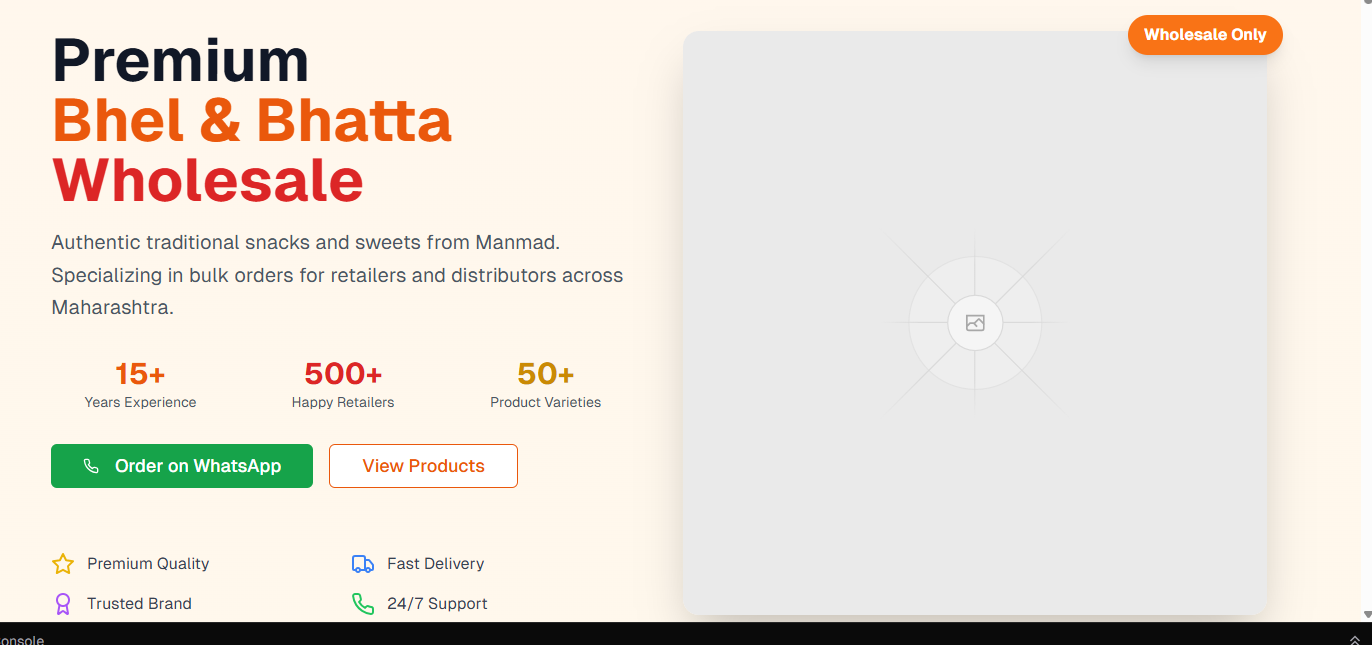Screen dimensions: 1372x645
Task: Click the grey hero image placeholder
Action: [x=975, y=323]
